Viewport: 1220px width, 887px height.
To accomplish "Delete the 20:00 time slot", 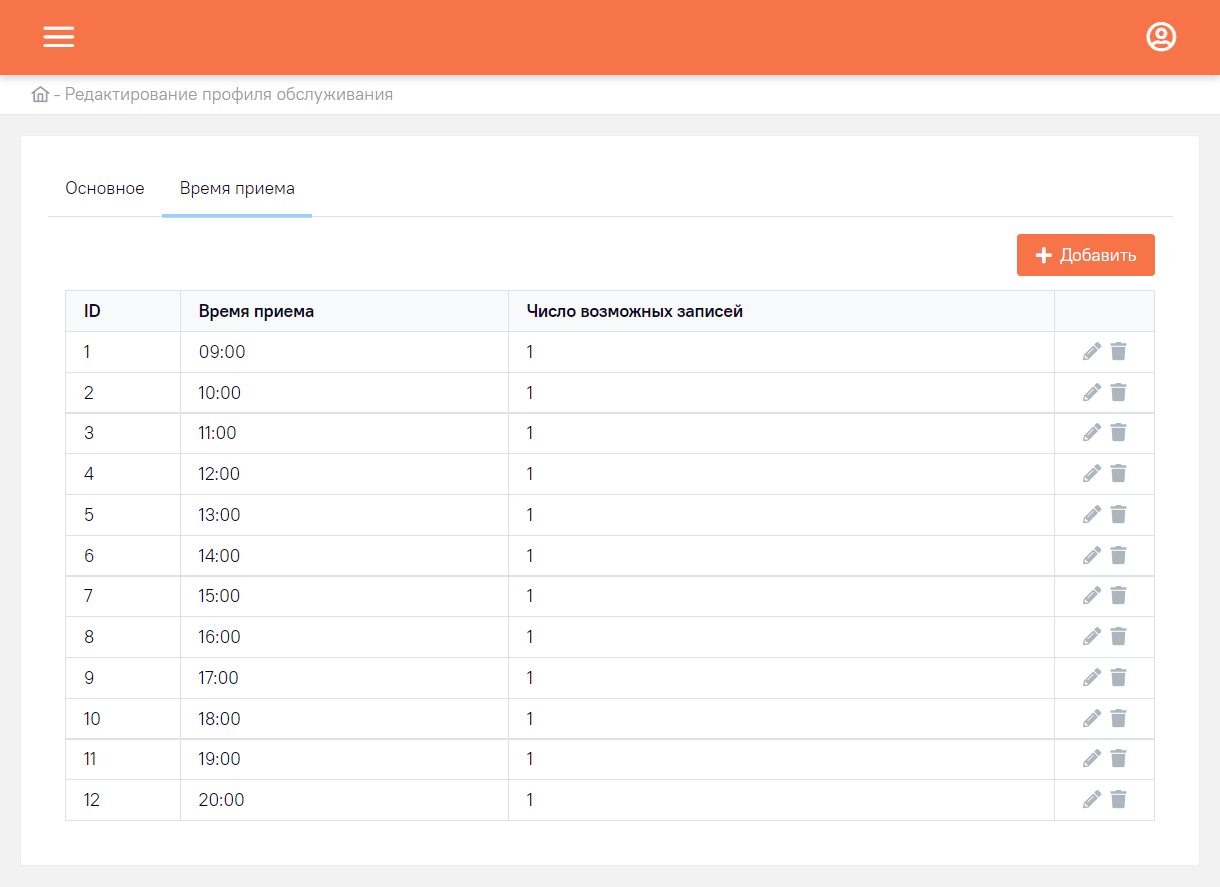I will coord(1118,800).
